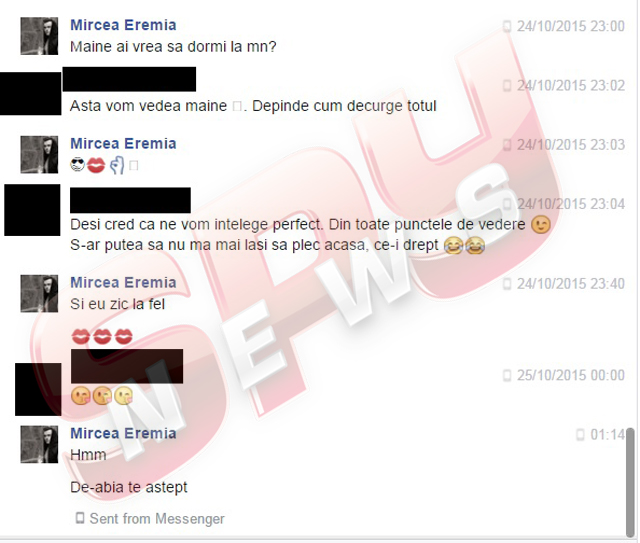
Task: Open Mircea Eremia's name on the 23:00 message
Action: (x=123, y=25)
